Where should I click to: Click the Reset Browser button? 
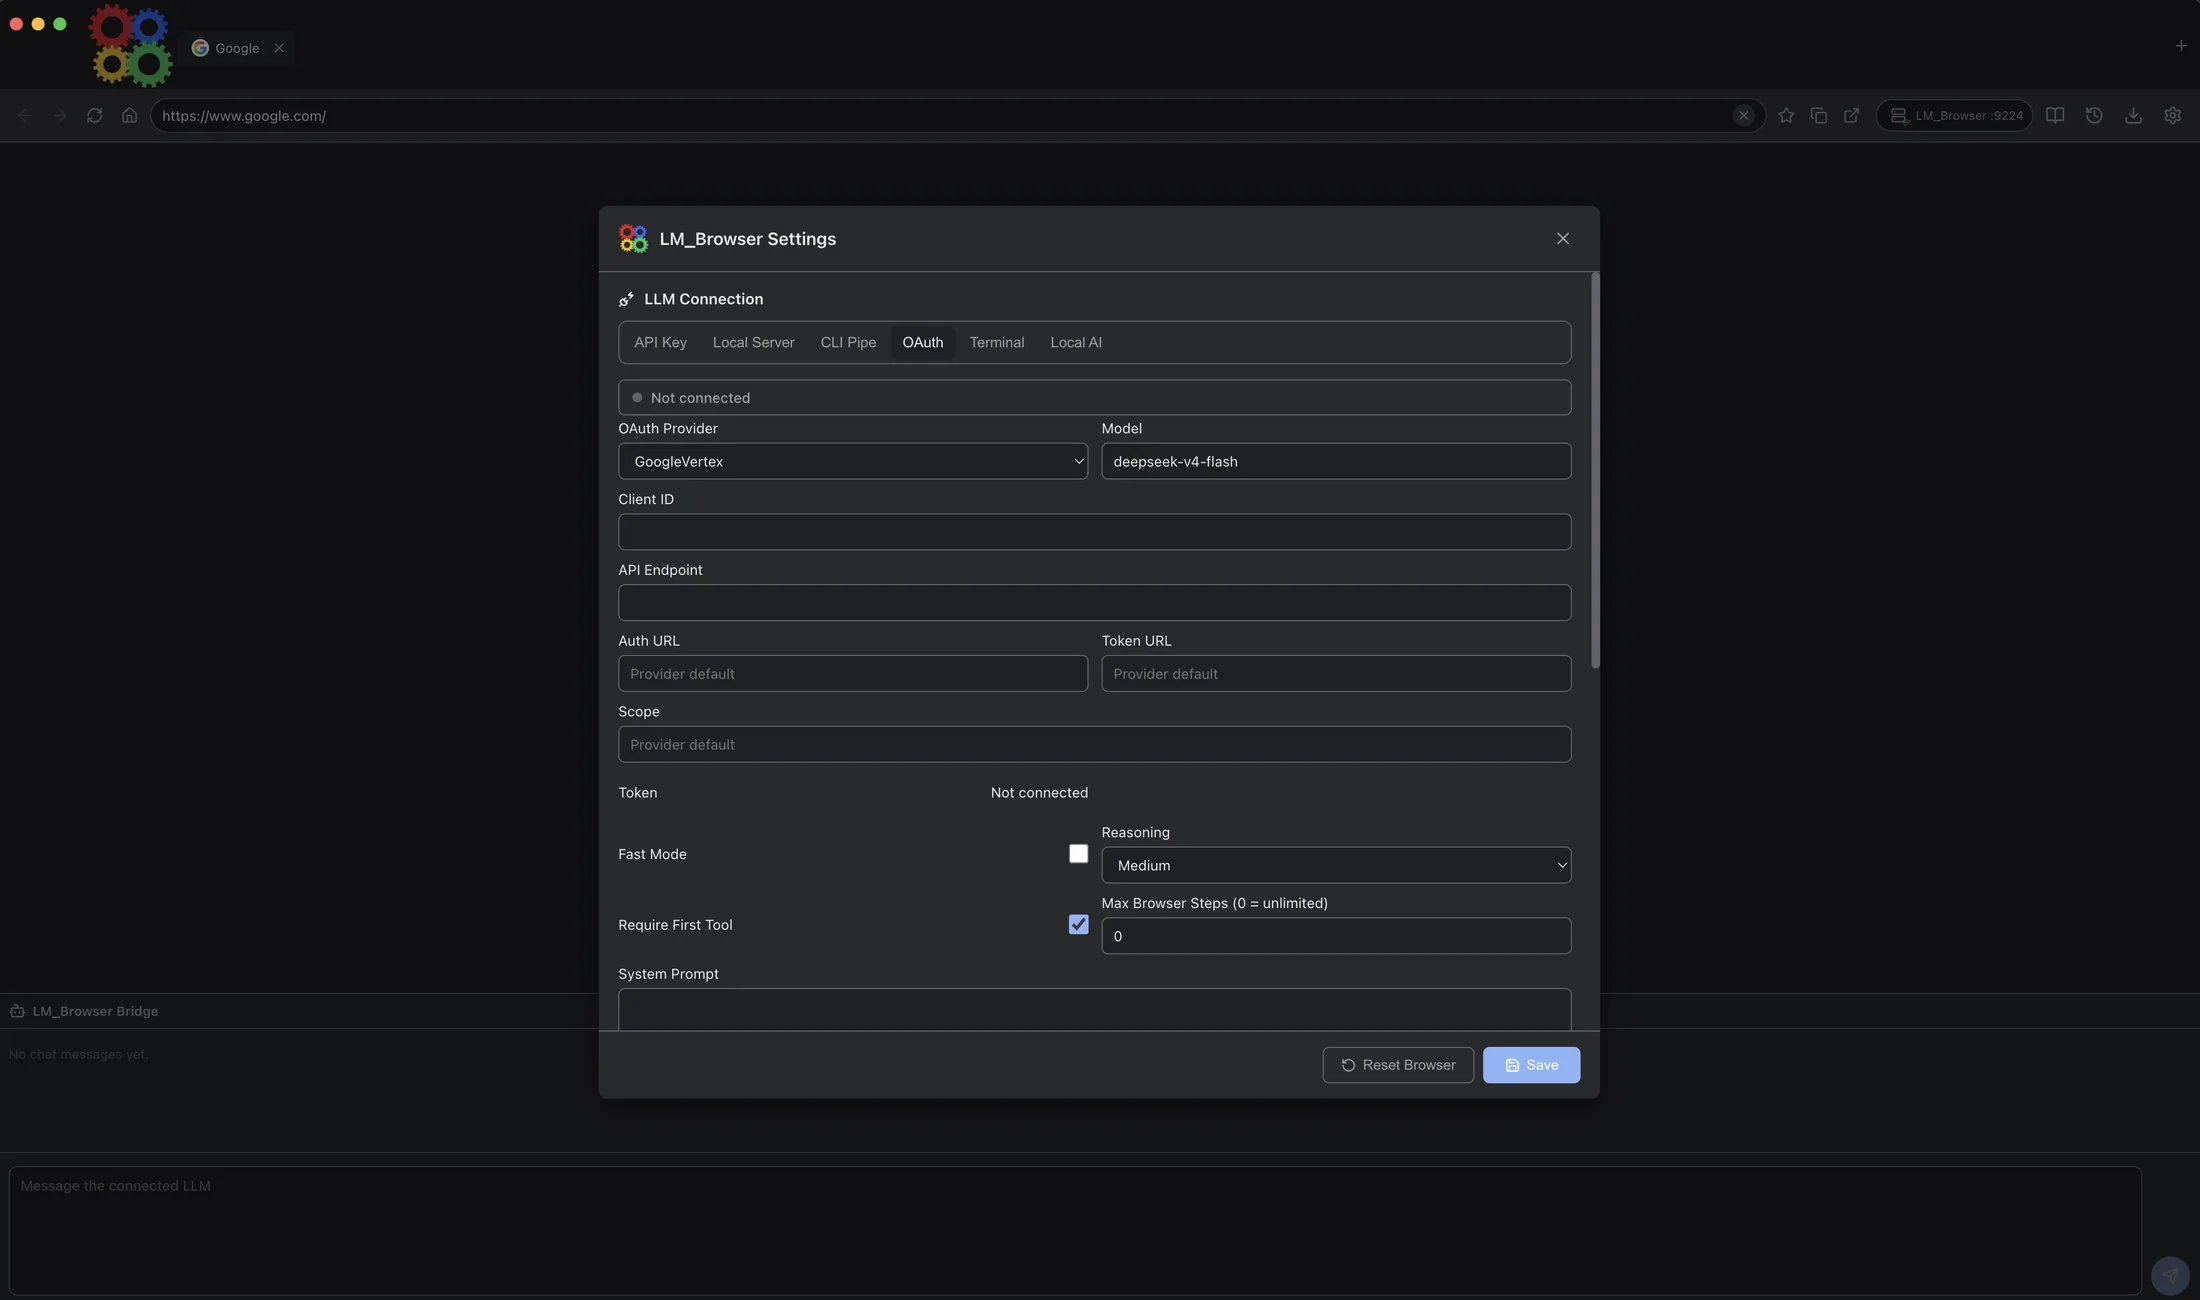point(1398,1065)
